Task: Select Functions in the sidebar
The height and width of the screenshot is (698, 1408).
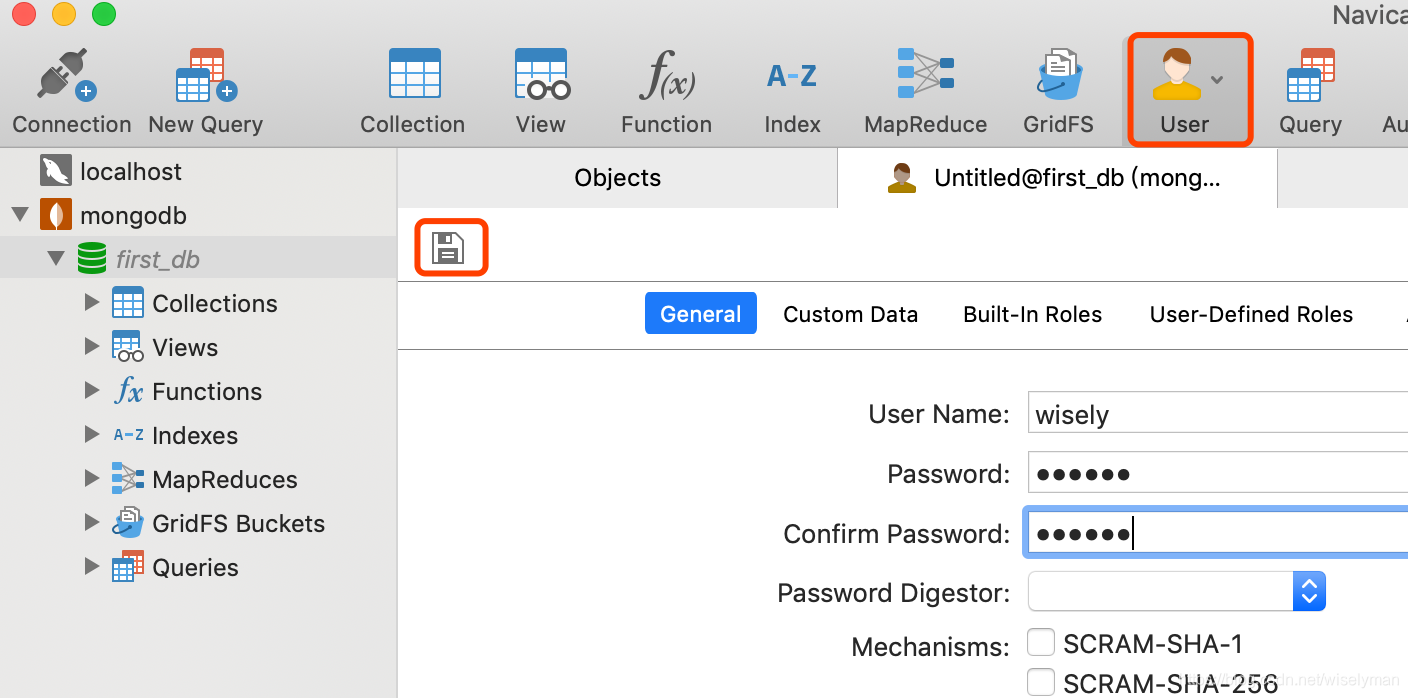Action: (x=207, y=391)
